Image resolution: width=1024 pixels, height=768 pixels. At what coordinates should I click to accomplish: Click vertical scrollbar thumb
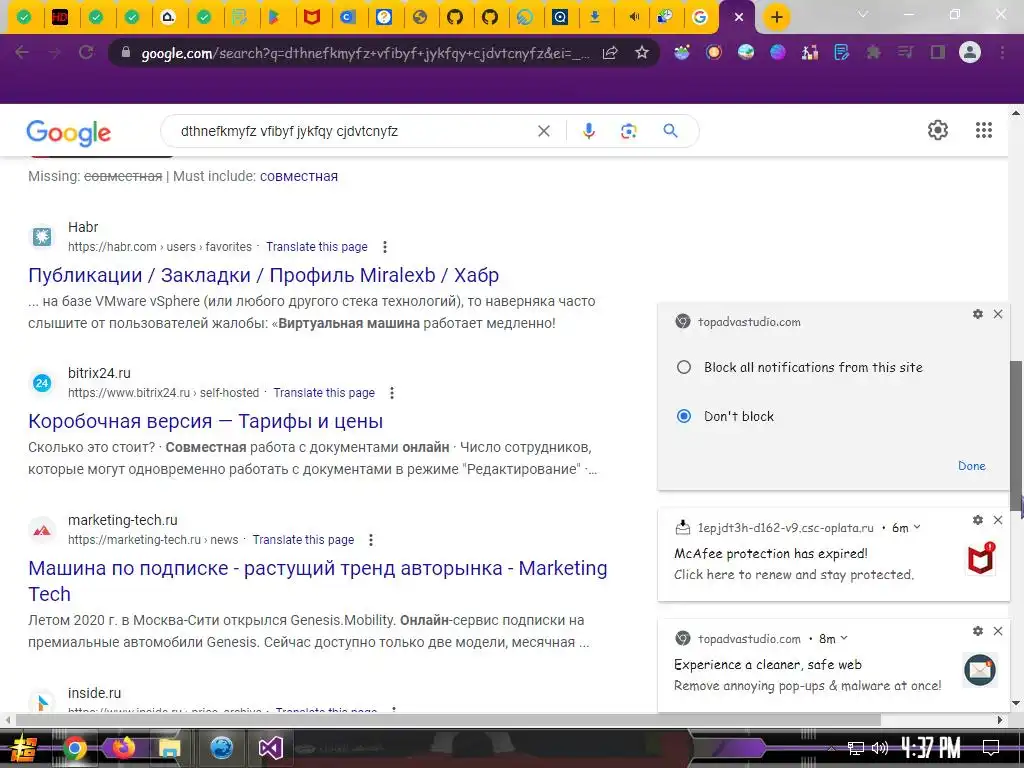point(1016,436)
